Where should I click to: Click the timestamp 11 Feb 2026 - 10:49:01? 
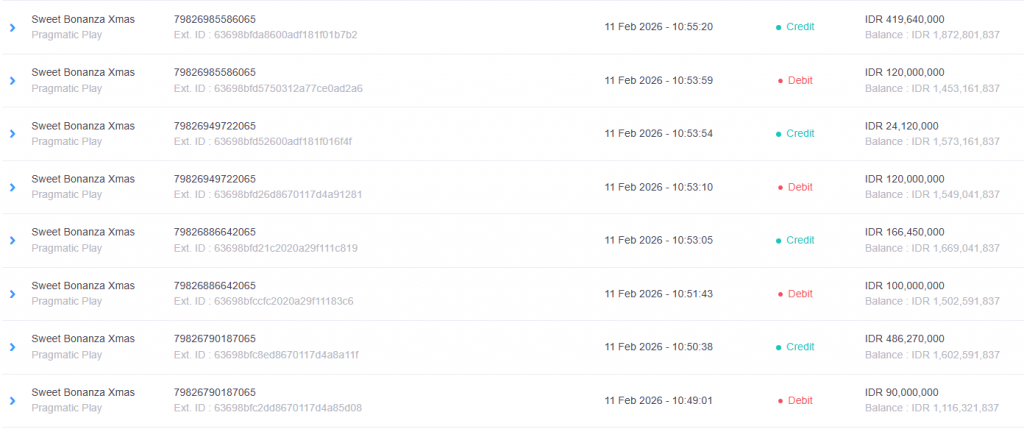pos(658,401)
